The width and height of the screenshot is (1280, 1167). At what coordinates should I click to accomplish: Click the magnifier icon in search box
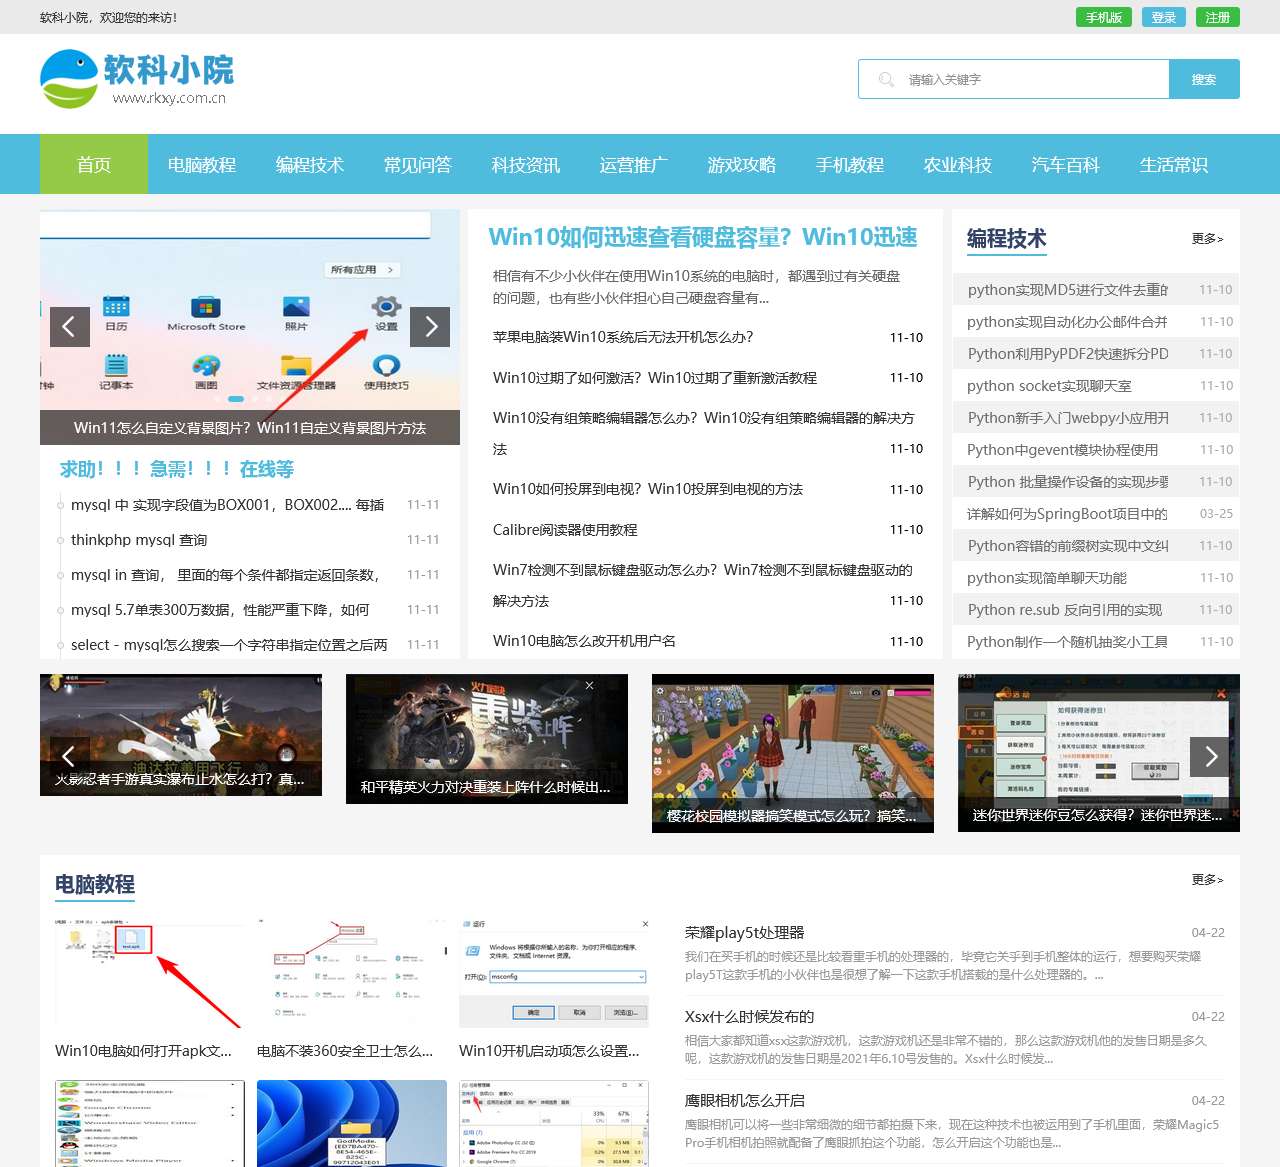click(886, 80)
